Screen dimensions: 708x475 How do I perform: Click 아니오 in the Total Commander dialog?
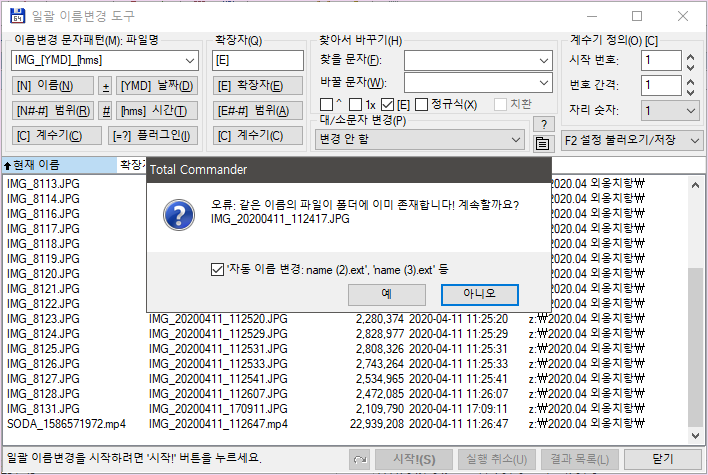[480, 294]
